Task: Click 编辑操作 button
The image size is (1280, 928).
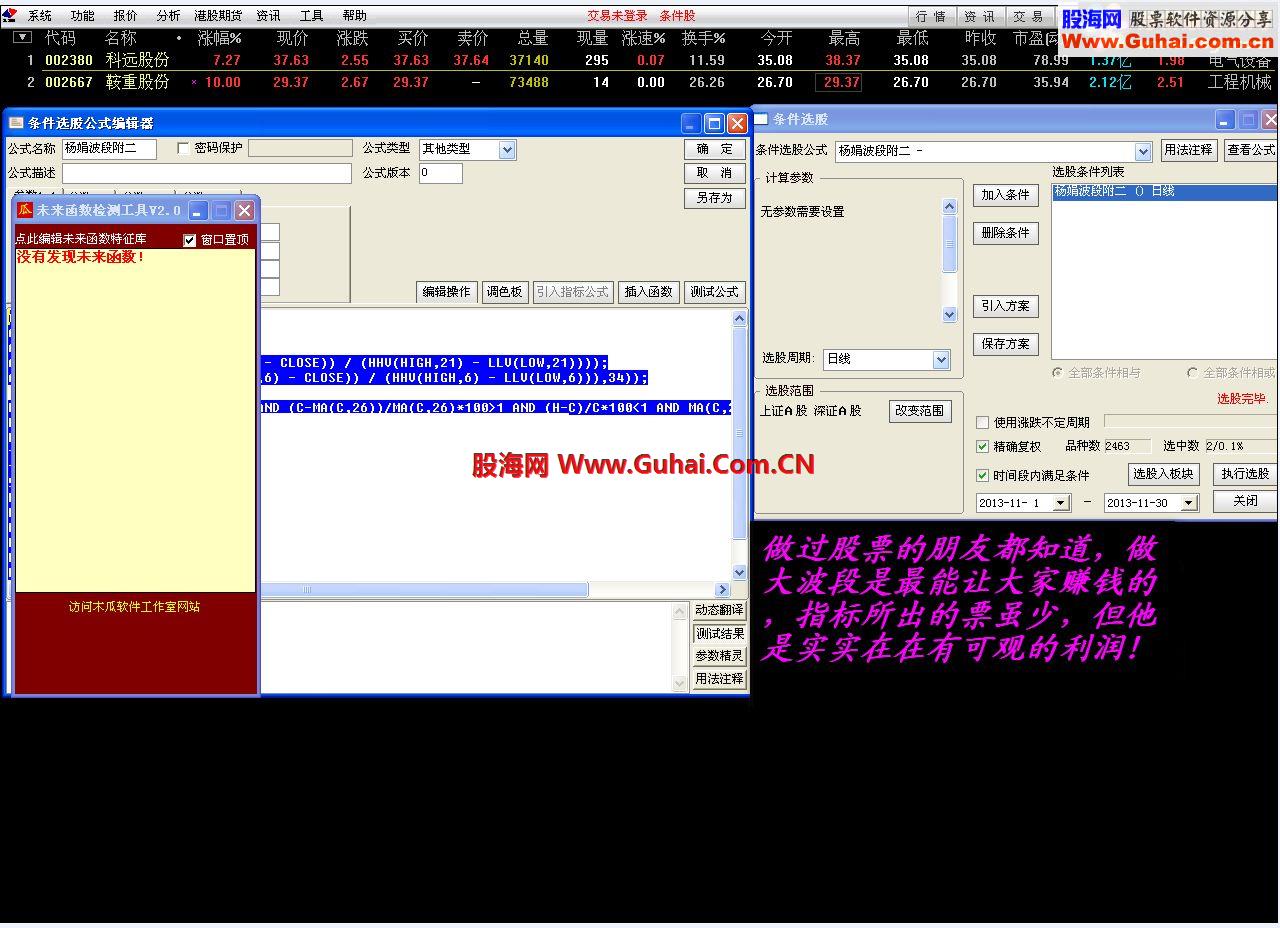Action: pos(446,292)
